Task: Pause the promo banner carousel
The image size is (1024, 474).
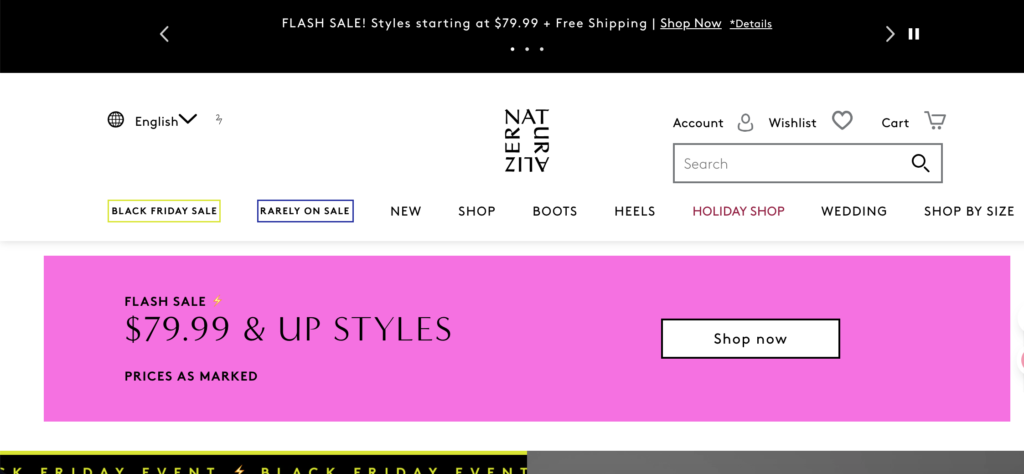Action: (x=914, y=34)
